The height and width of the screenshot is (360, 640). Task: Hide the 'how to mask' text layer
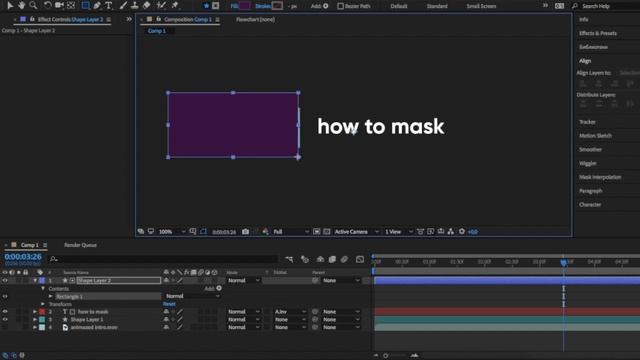click(x=5, y=311)
